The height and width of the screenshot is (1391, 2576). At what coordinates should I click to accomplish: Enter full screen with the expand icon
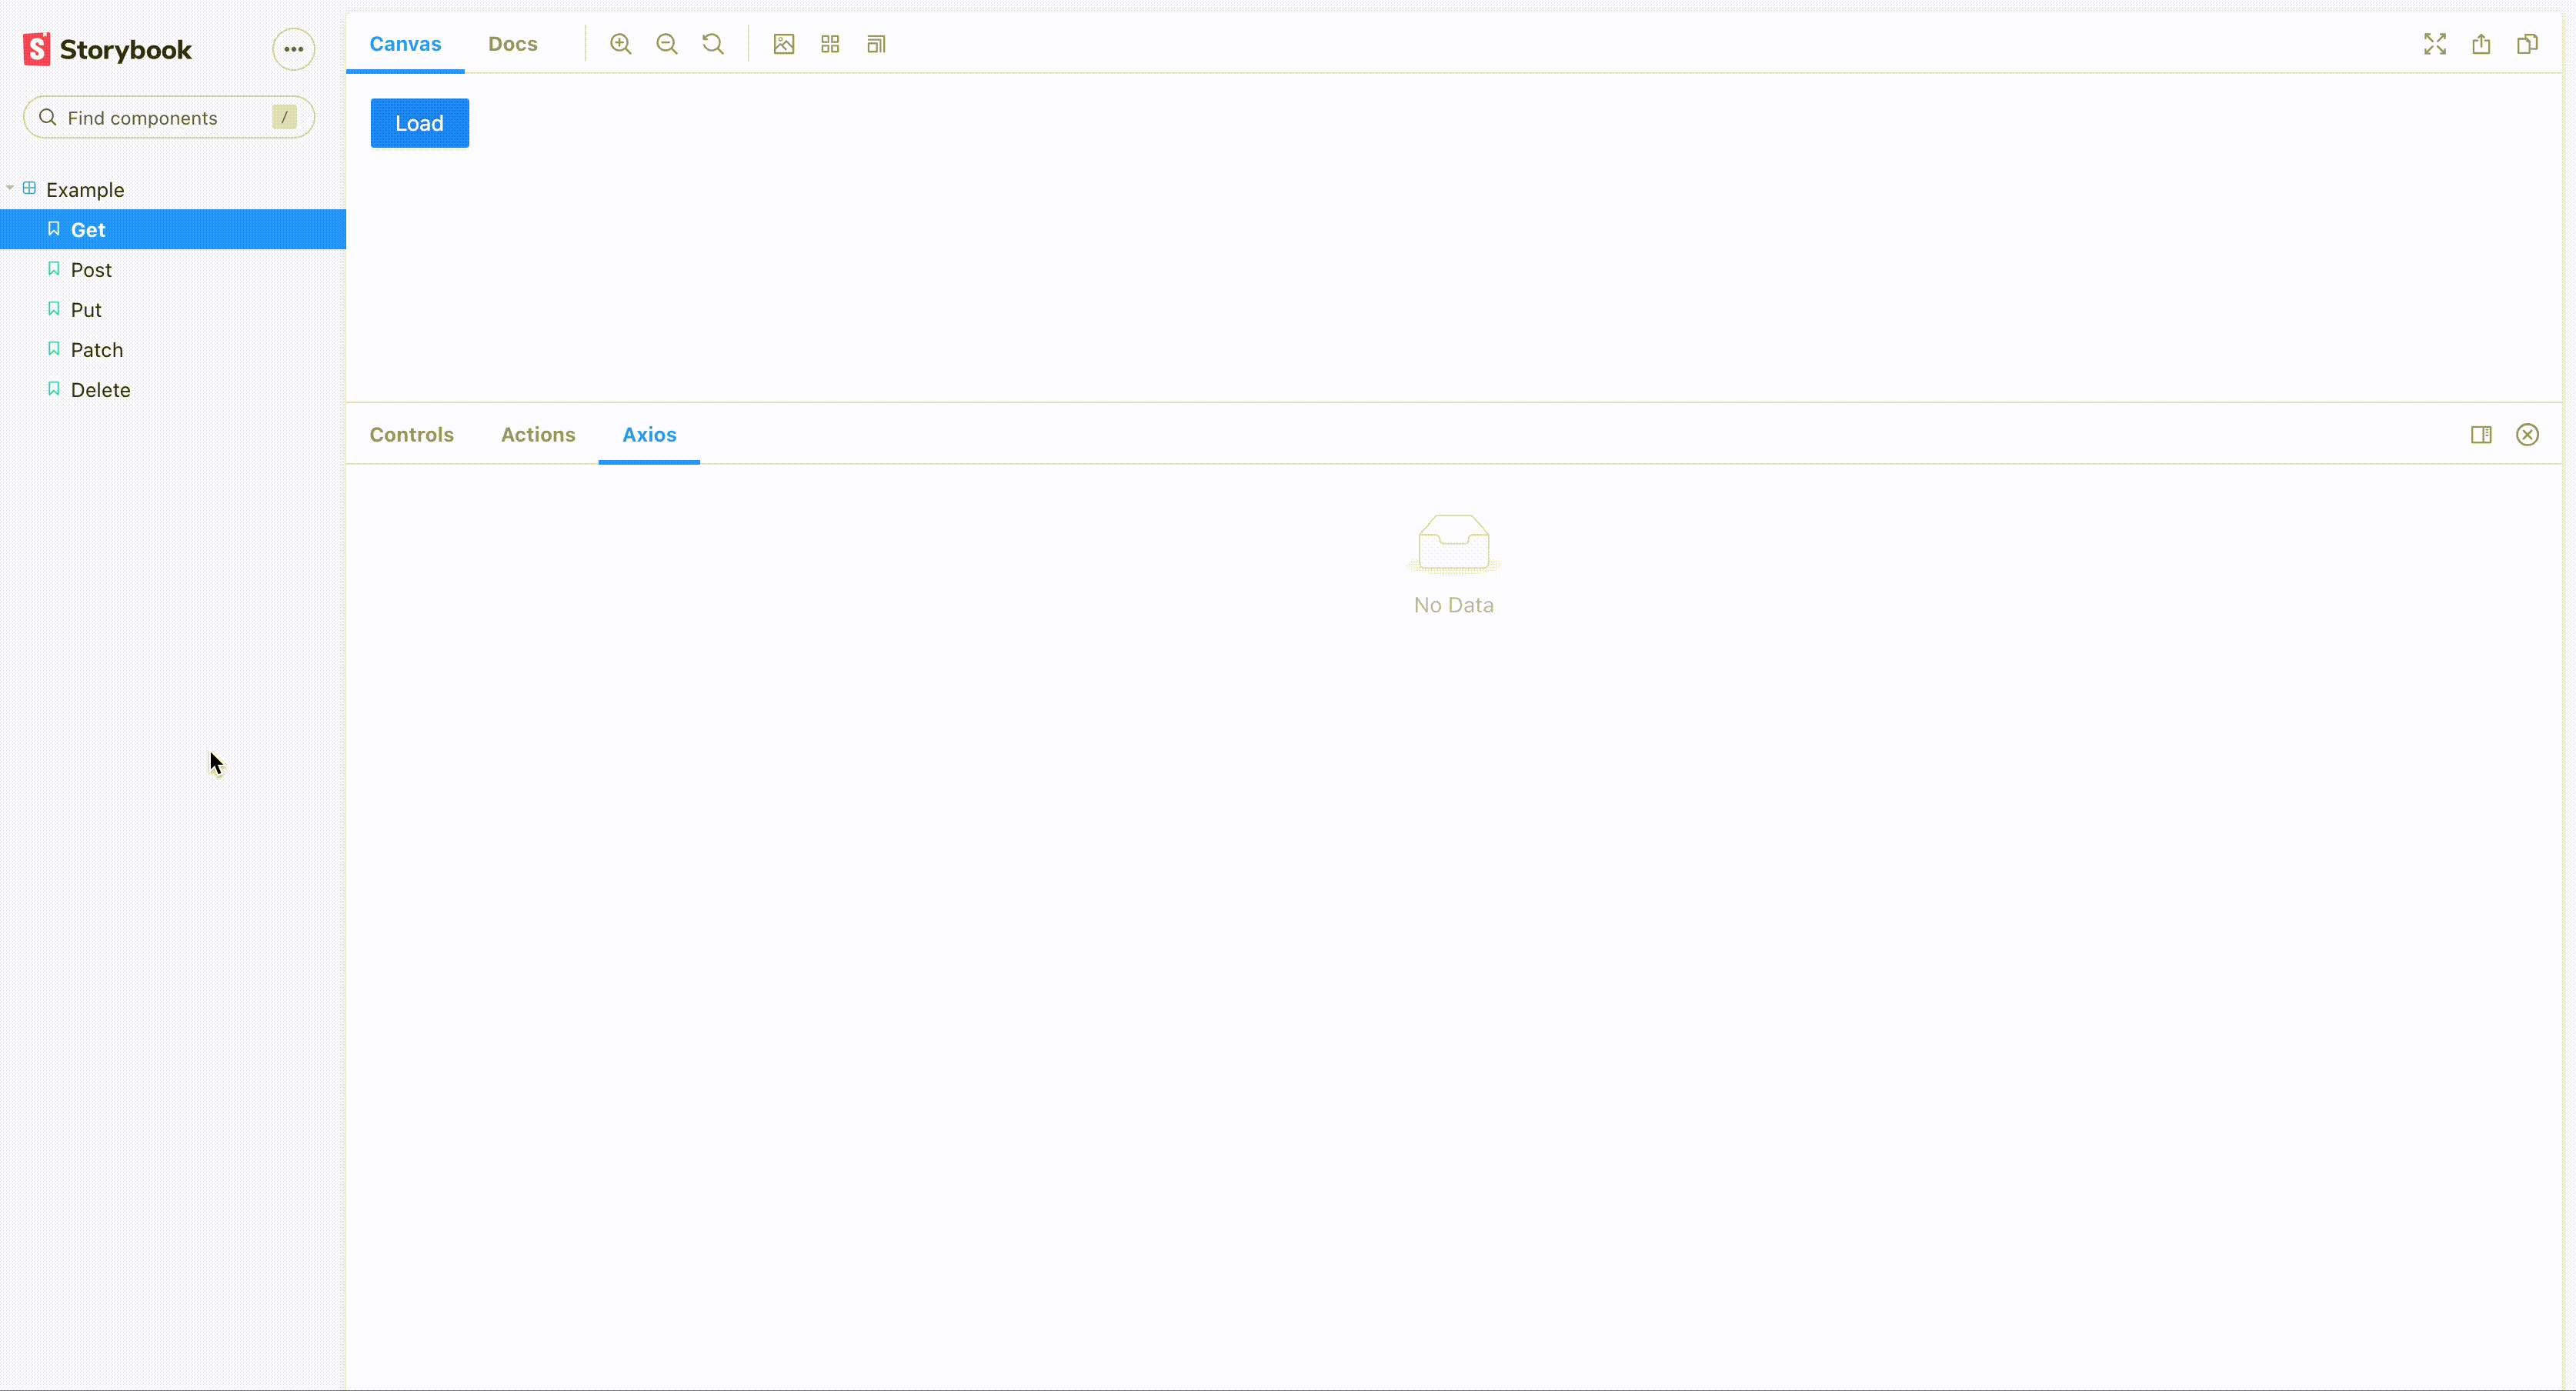pyautogui.click(x=2434, y=44)
